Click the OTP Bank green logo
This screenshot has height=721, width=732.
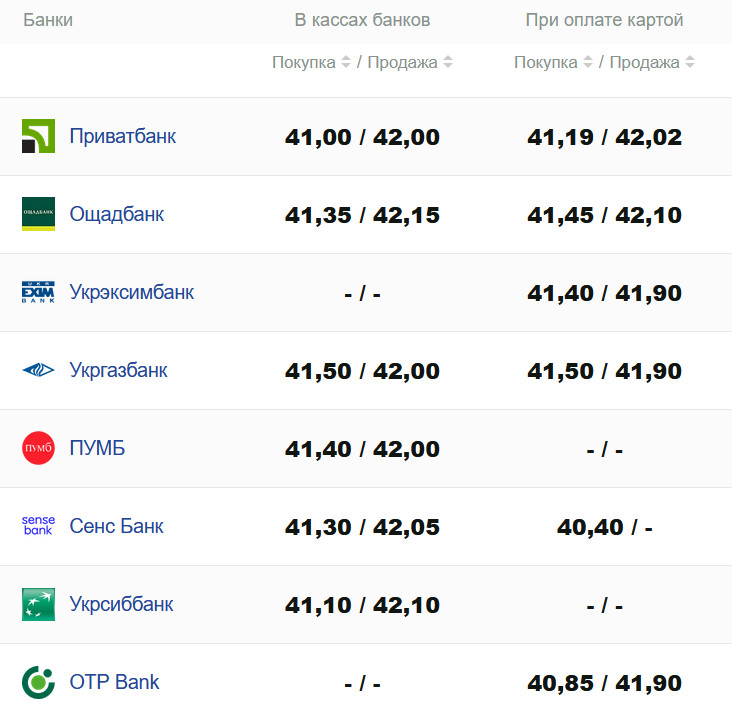[38, 682]
